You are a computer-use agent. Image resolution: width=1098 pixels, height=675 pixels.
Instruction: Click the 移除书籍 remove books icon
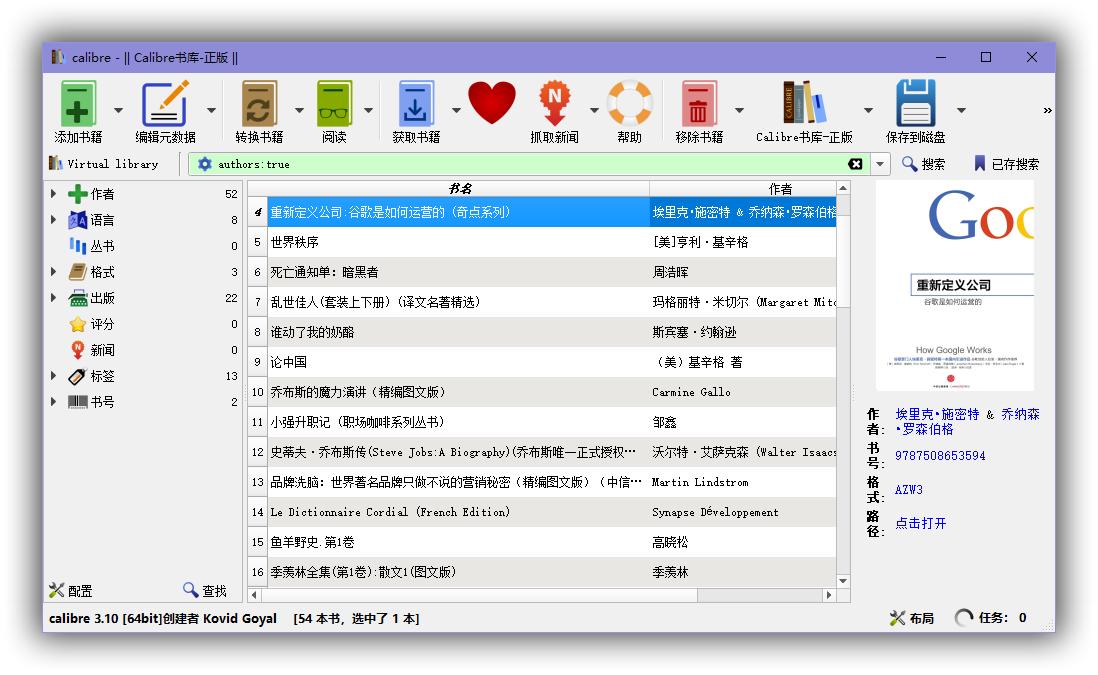coord(699,104)
